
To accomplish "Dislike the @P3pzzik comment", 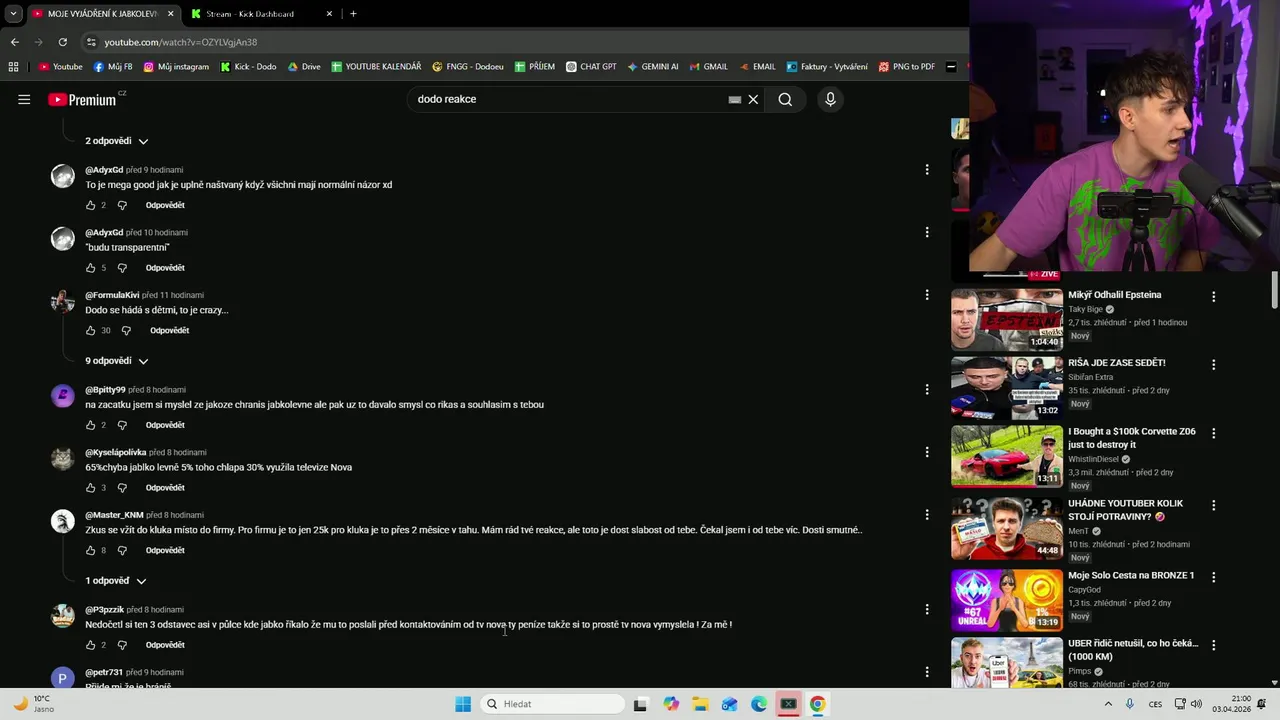I will (x=122, y=645).
